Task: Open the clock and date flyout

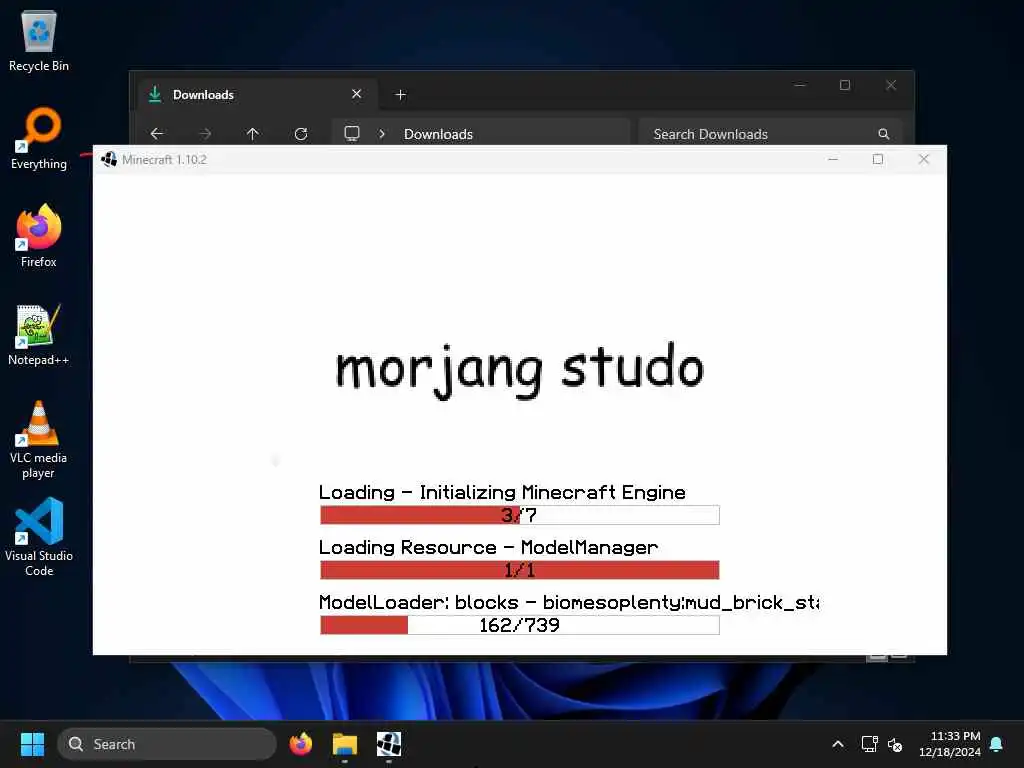Action: [x=950, y=744]
